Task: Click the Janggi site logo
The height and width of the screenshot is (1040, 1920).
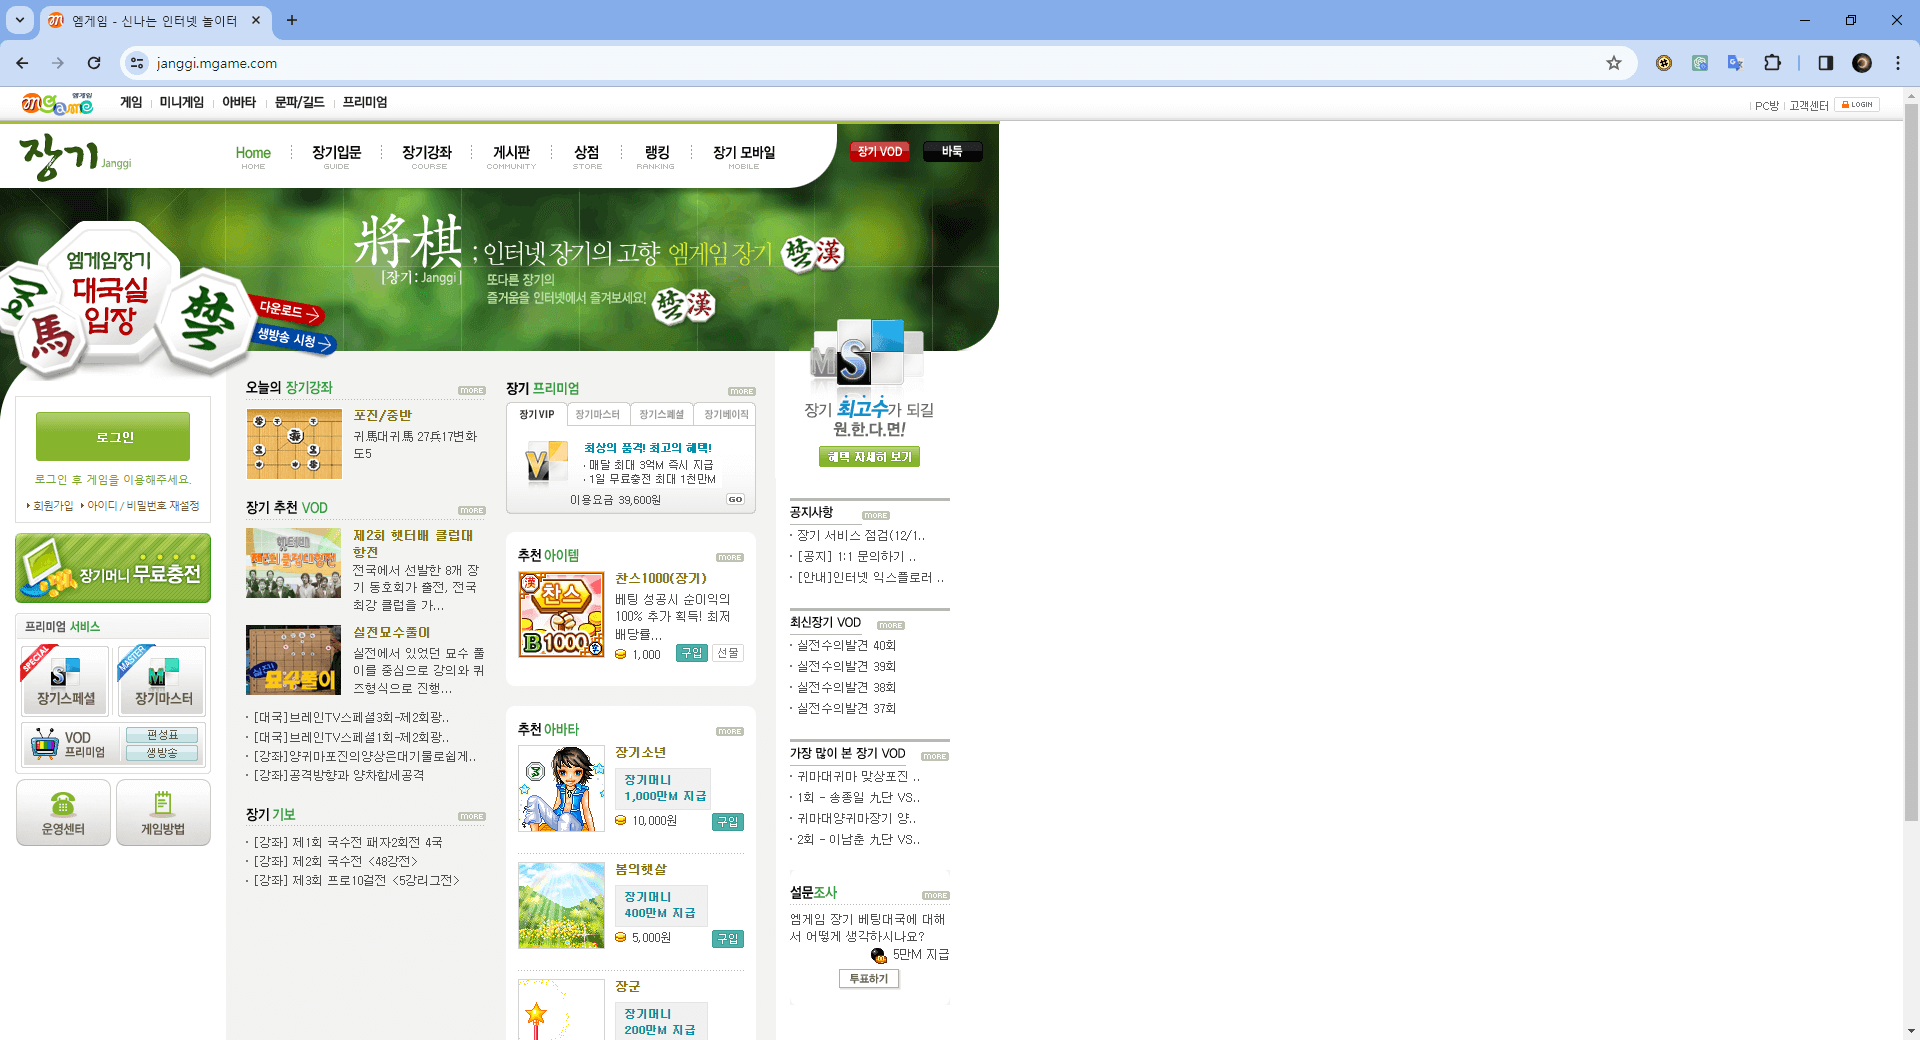Action: (x=75, y=158)
